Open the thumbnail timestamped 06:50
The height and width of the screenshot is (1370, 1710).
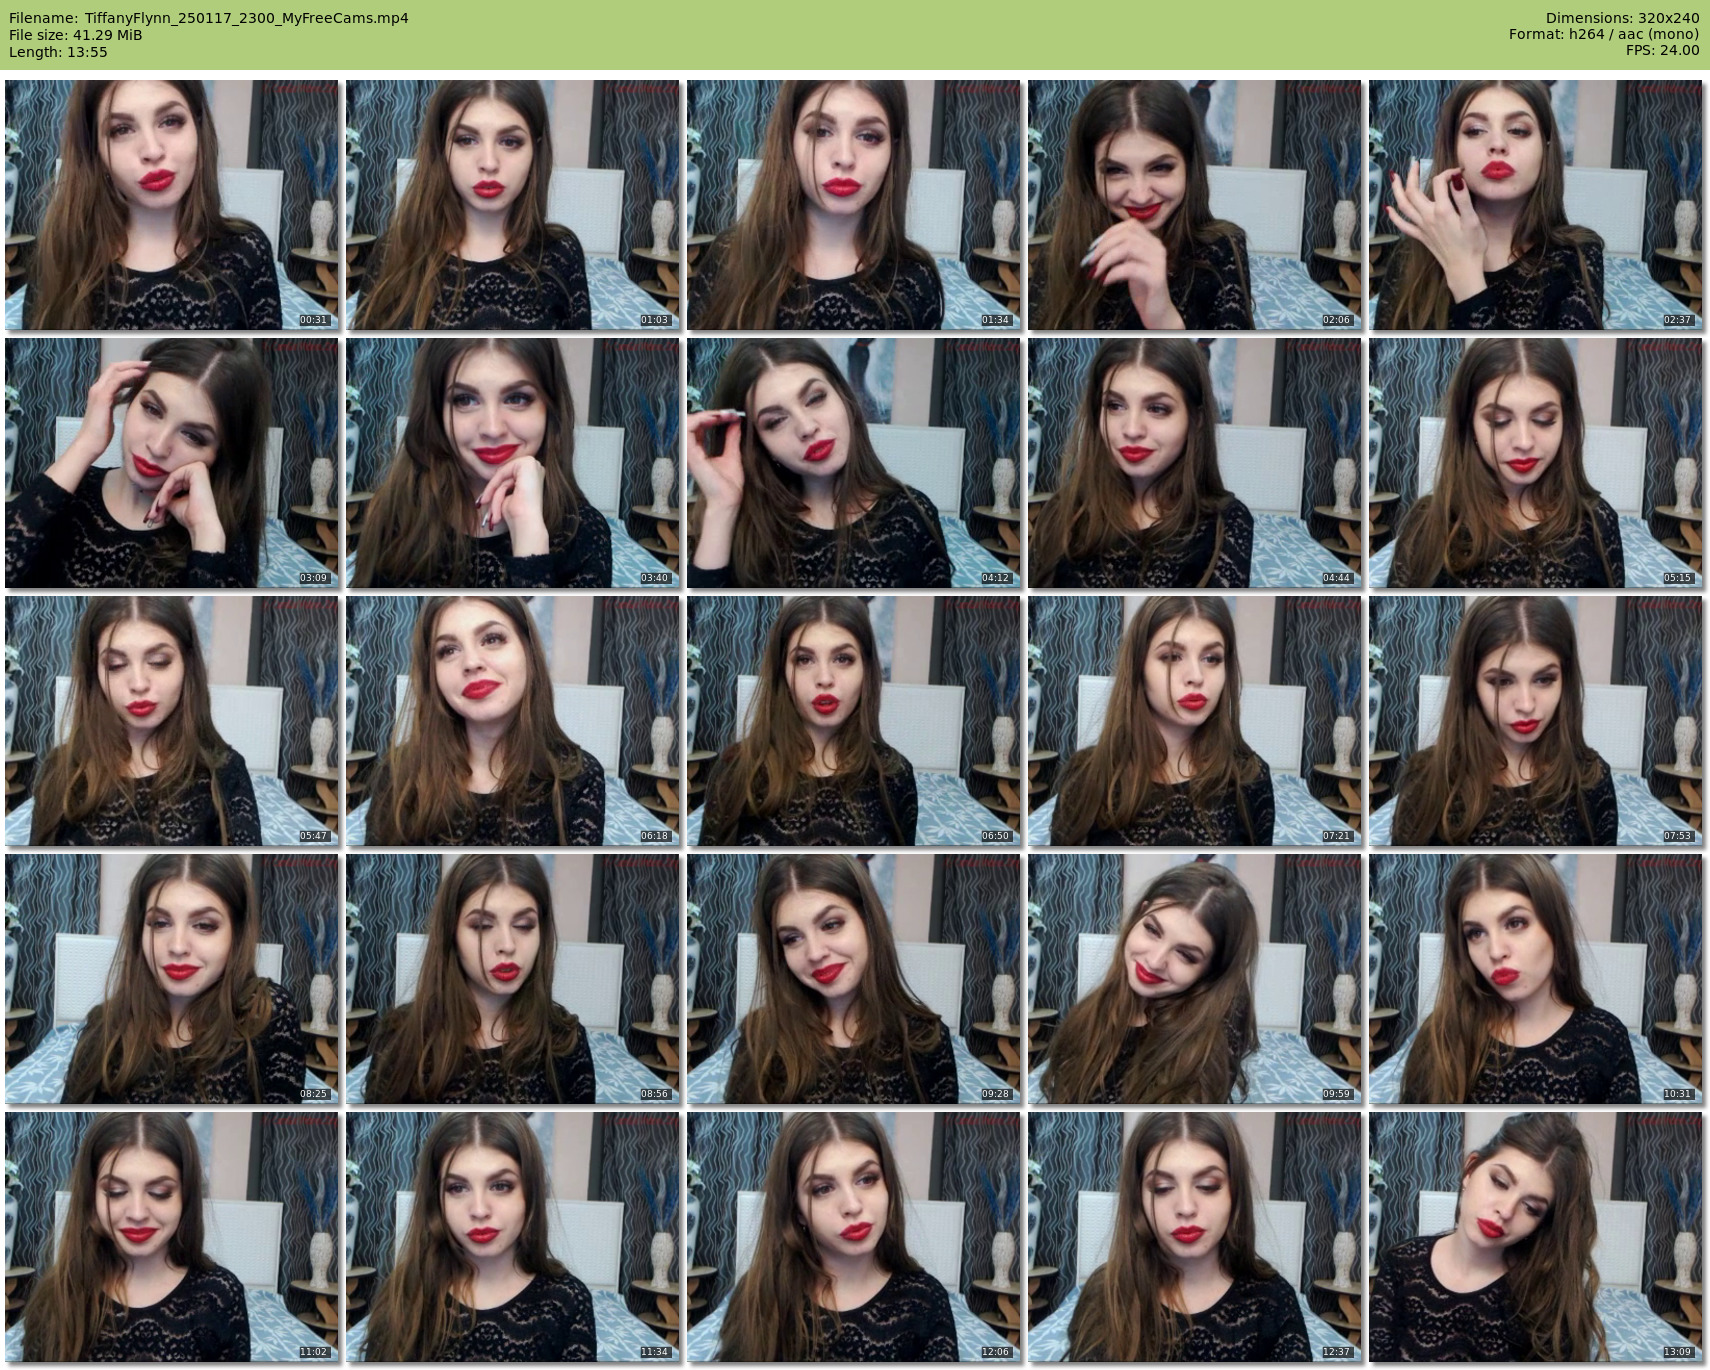tap(853, 721)
